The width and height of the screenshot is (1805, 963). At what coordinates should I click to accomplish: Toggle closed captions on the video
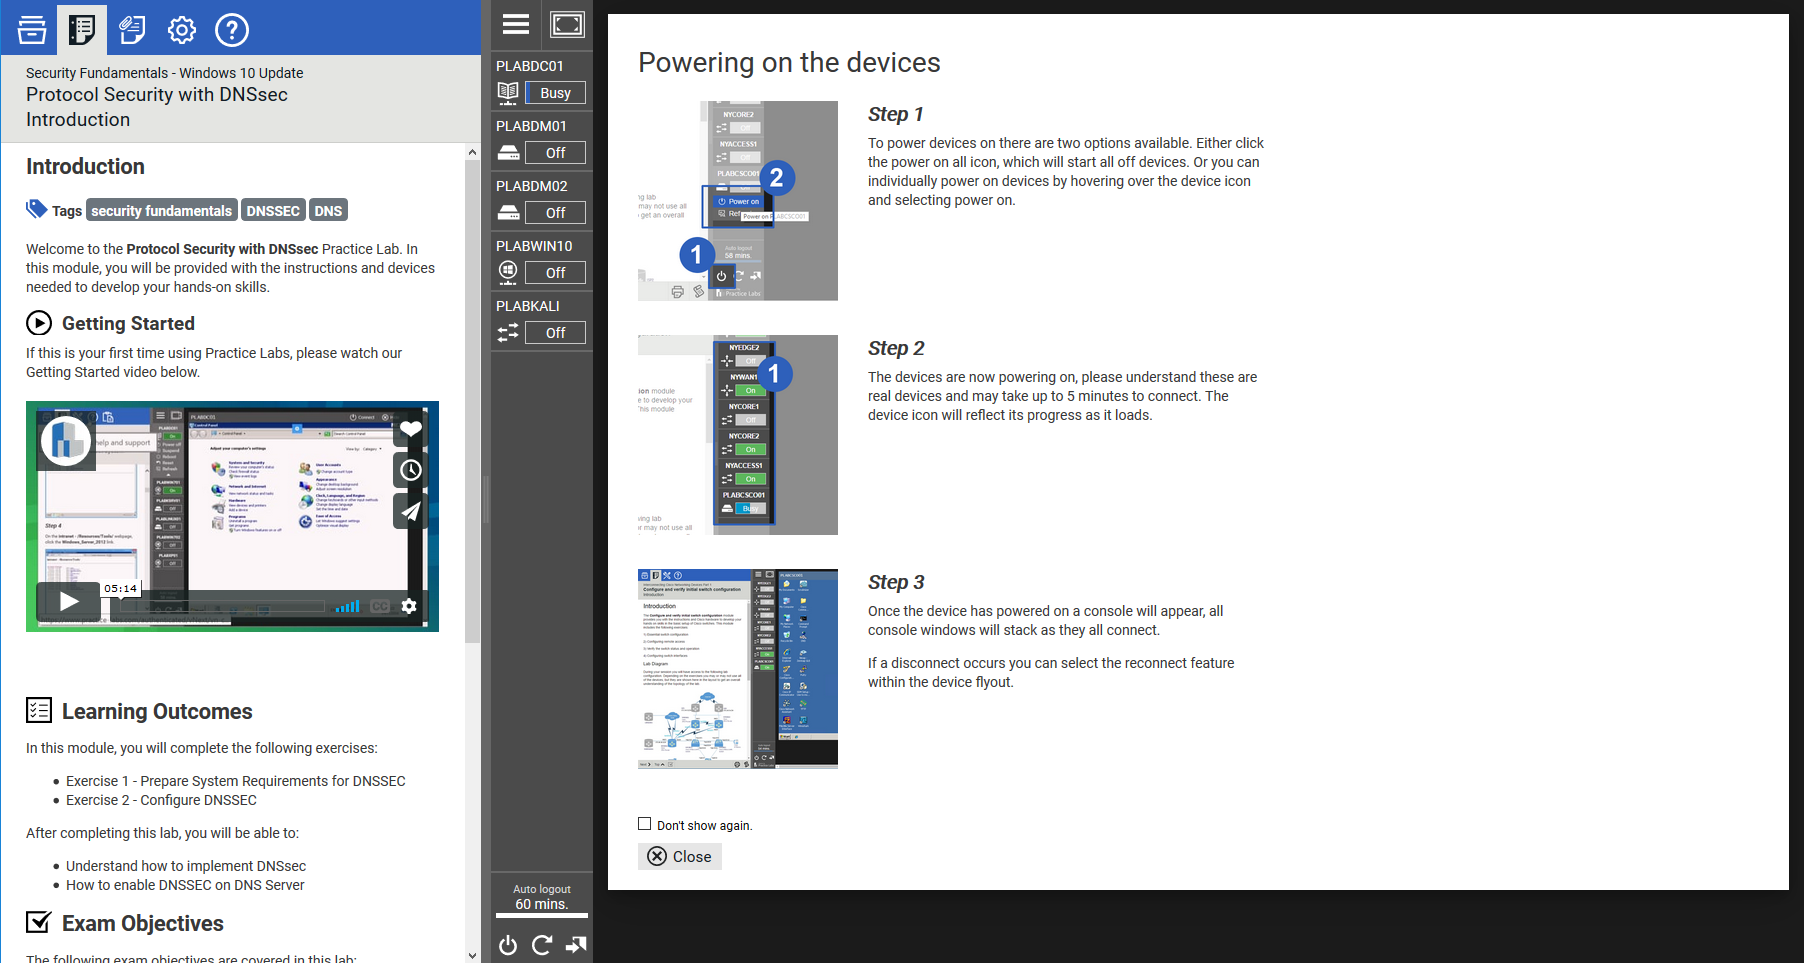coord(380,606)
